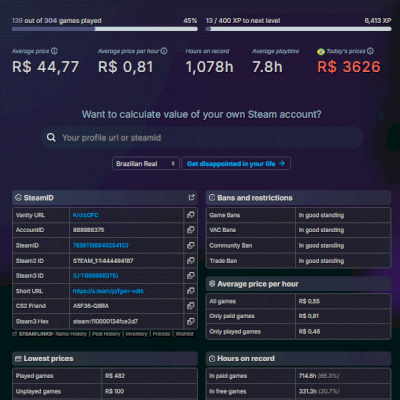Click the R$ 3626 today's price value
The width and height of the screenshot is (400, 400).
[349, 67]
